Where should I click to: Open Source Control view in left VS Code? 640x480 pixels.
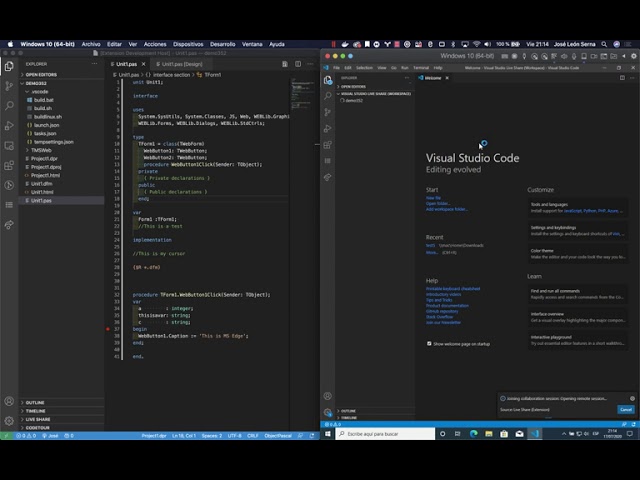click(9, 86)
